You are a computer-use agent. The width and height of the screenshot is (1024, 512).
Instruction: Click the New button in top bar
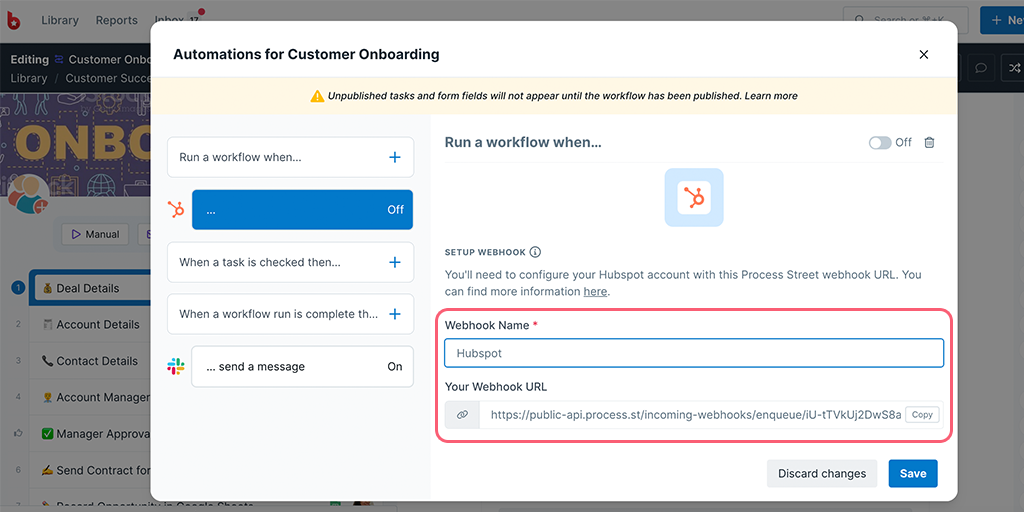(x=1002, y=20)
